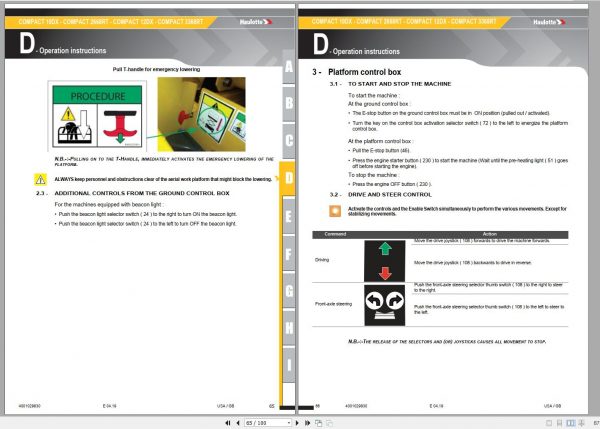Click 'Operation instructions' title on right page
The height and width of the screenshot is (429, 600).
pos(366,51)
